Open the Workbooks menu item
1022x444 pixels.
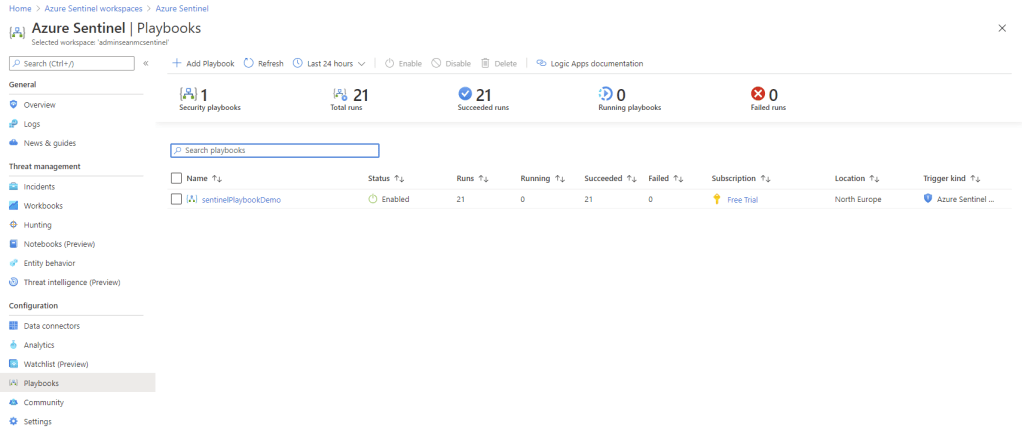pyautogui.click(x=43, y=206)
